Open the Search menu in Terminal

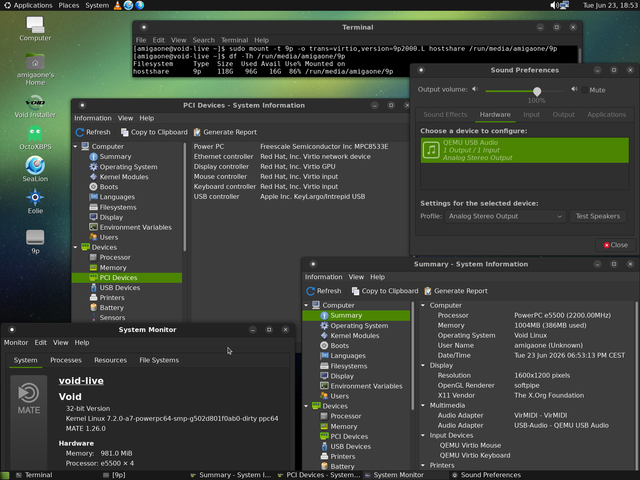[x=203, y=40]
